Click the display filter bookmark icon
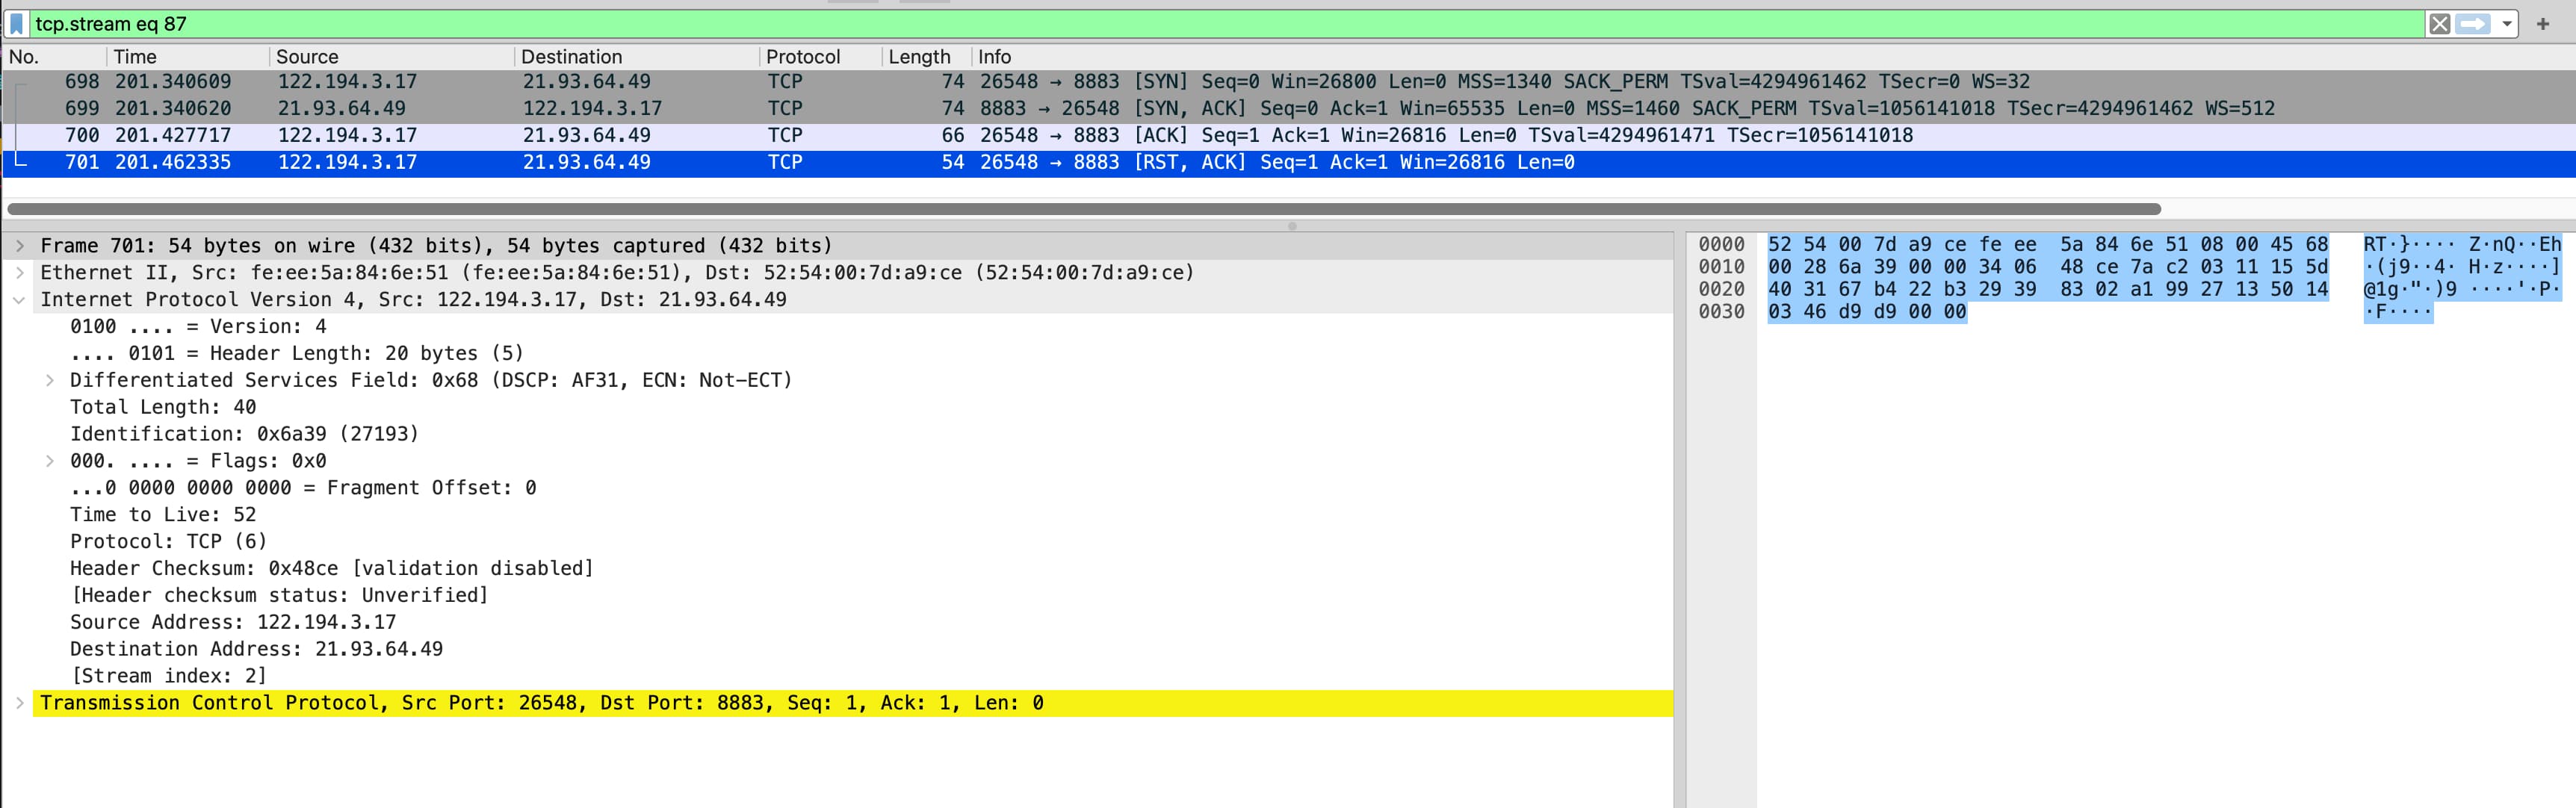 click(17, 24)
